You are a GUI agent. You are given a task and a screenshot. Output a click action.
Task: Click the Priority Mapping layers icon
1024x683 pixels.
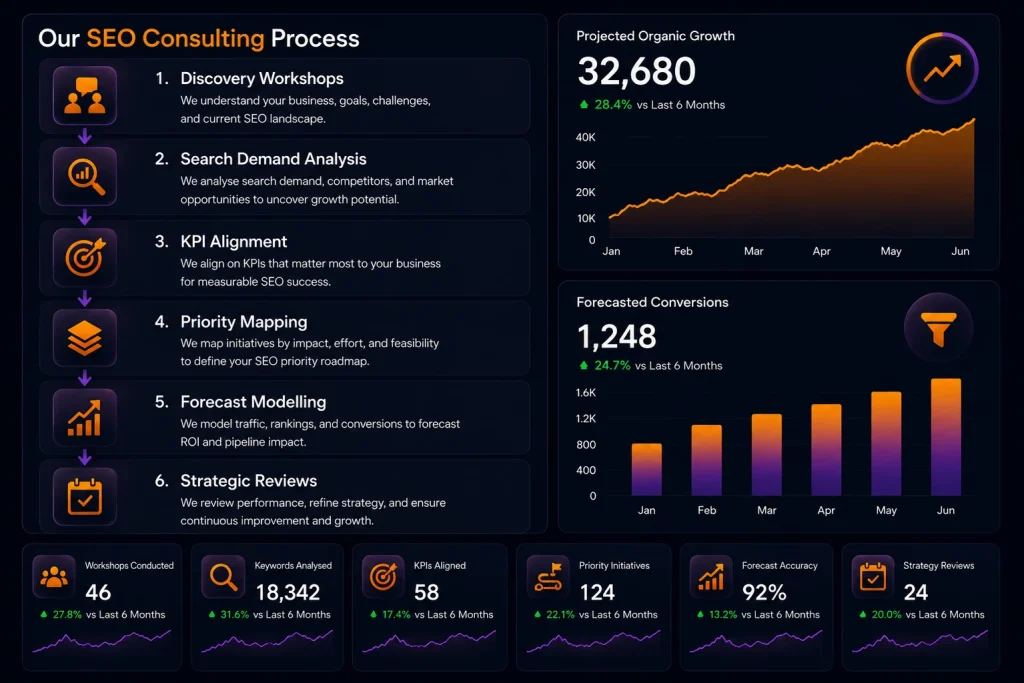[x=85, y=338]
